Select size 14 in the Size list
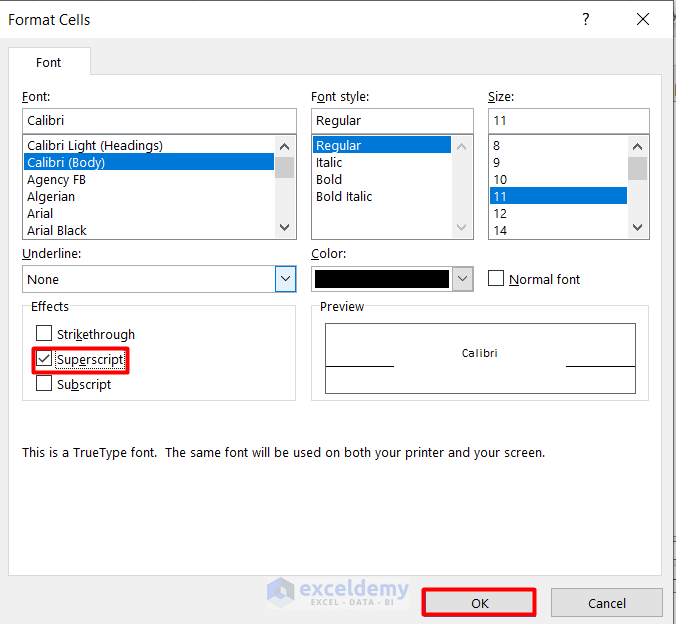The image size is (676, 624). [500, 231]
